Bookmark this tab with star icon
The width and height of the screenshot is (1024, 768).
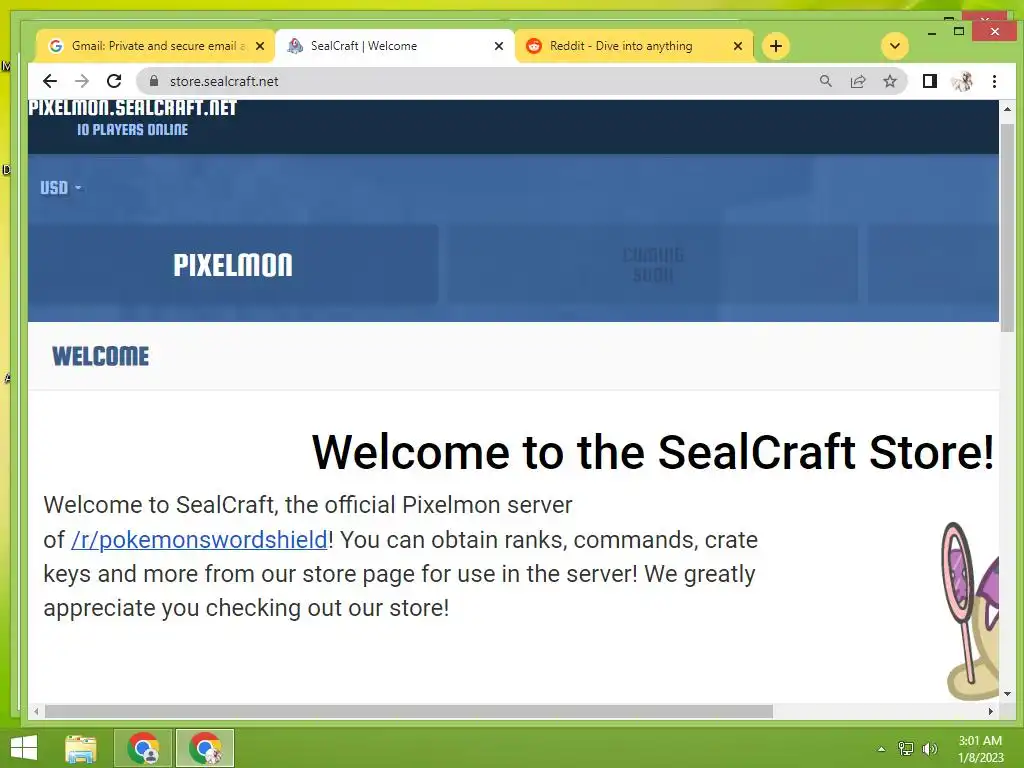[x=889, y=81]
